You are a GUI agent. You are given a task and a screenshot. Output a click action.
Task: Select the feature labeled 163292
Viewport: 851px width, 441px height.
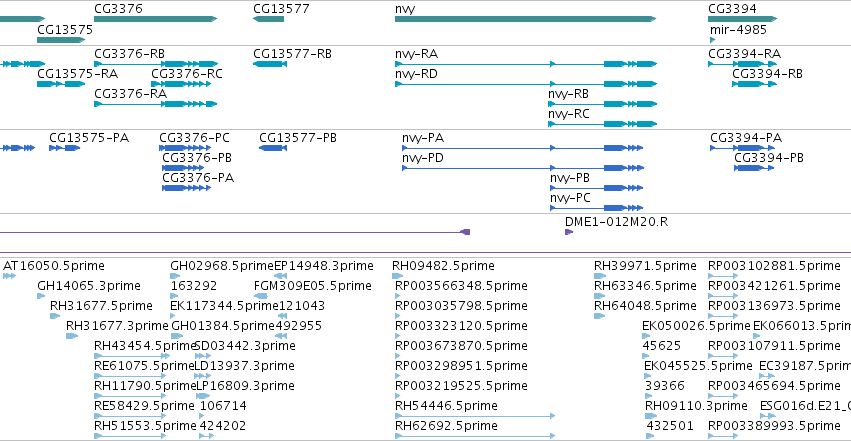click(x=194, y=286)
